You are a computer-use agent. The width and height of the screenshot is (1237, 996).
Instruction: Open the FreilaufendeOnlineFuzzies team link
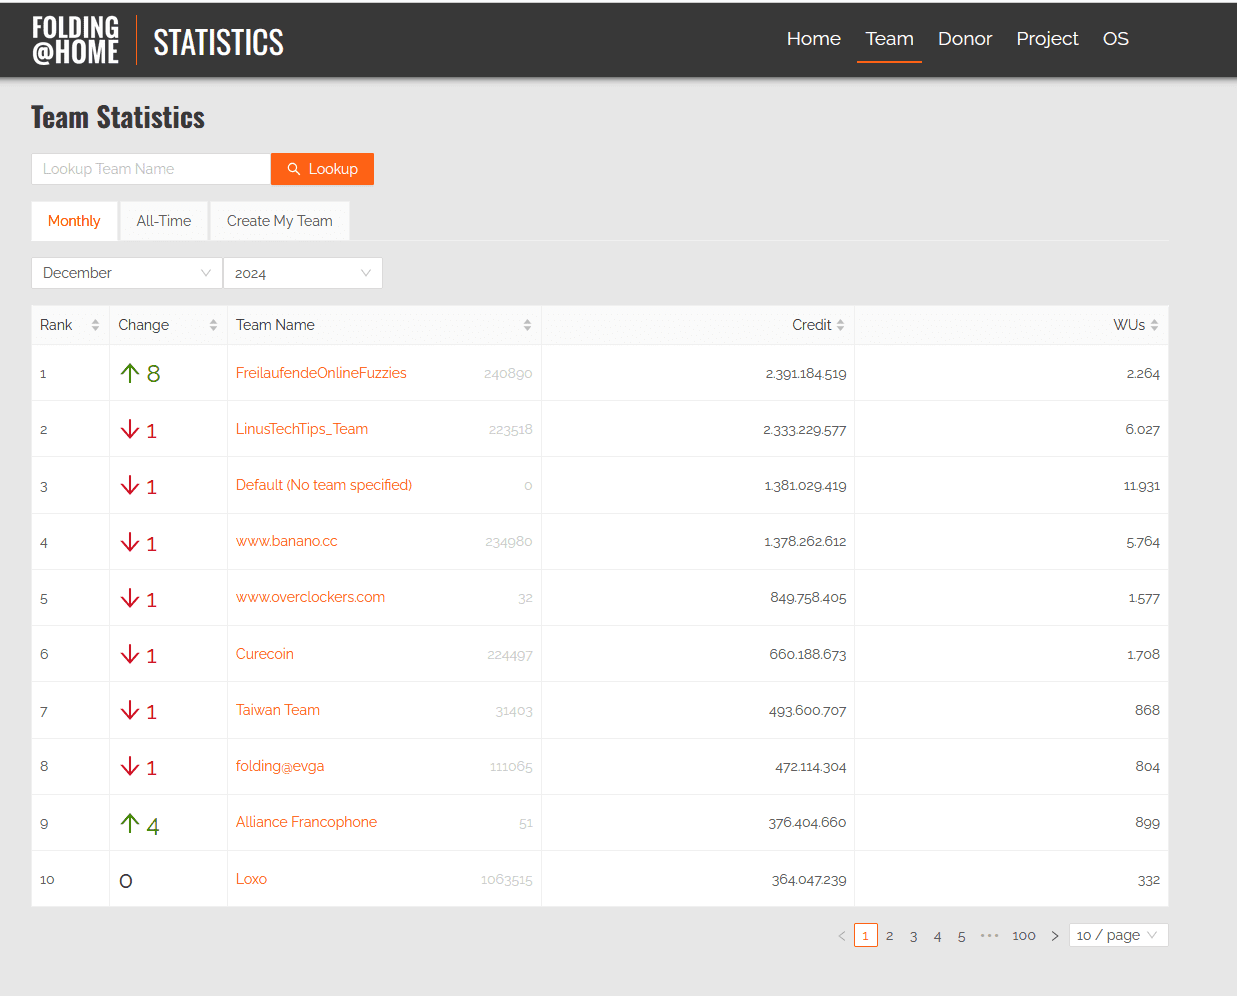[321, 373]
